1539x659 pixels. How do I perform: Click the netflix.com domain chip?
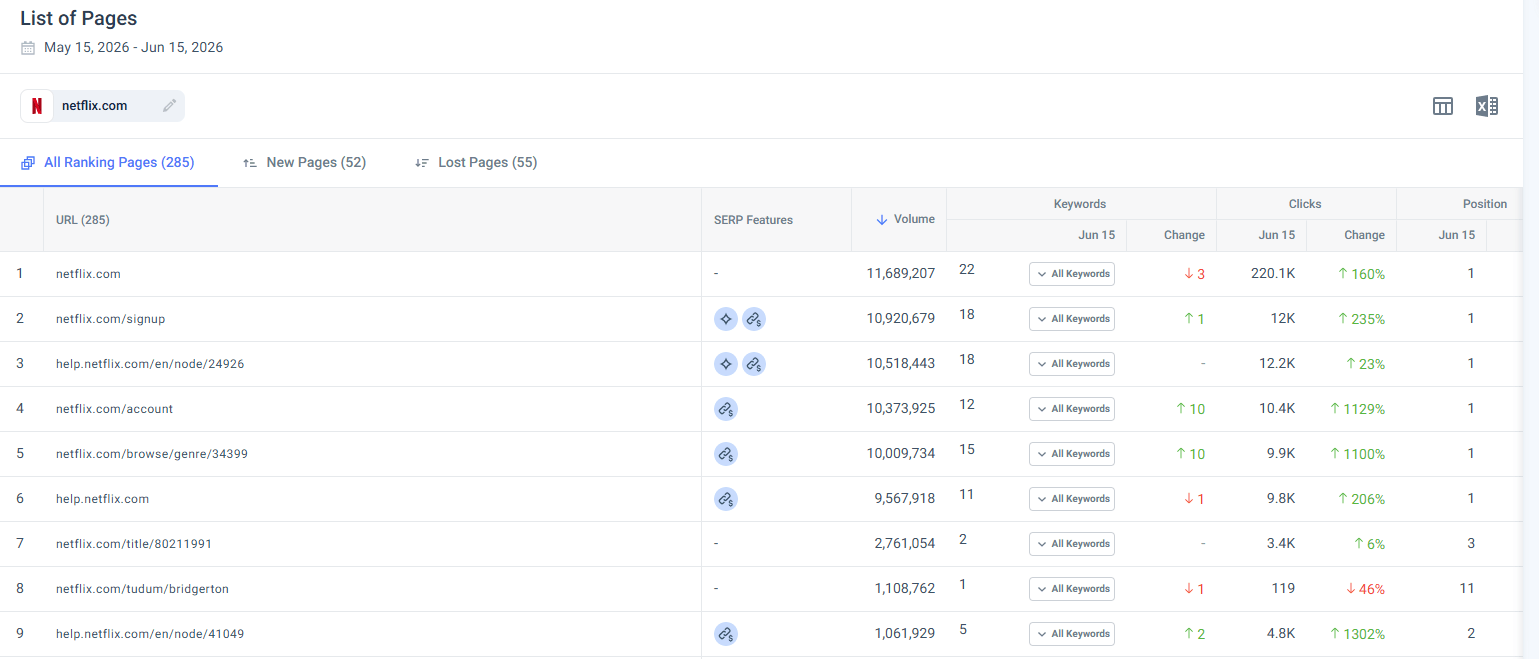click(x=102, y=106)
